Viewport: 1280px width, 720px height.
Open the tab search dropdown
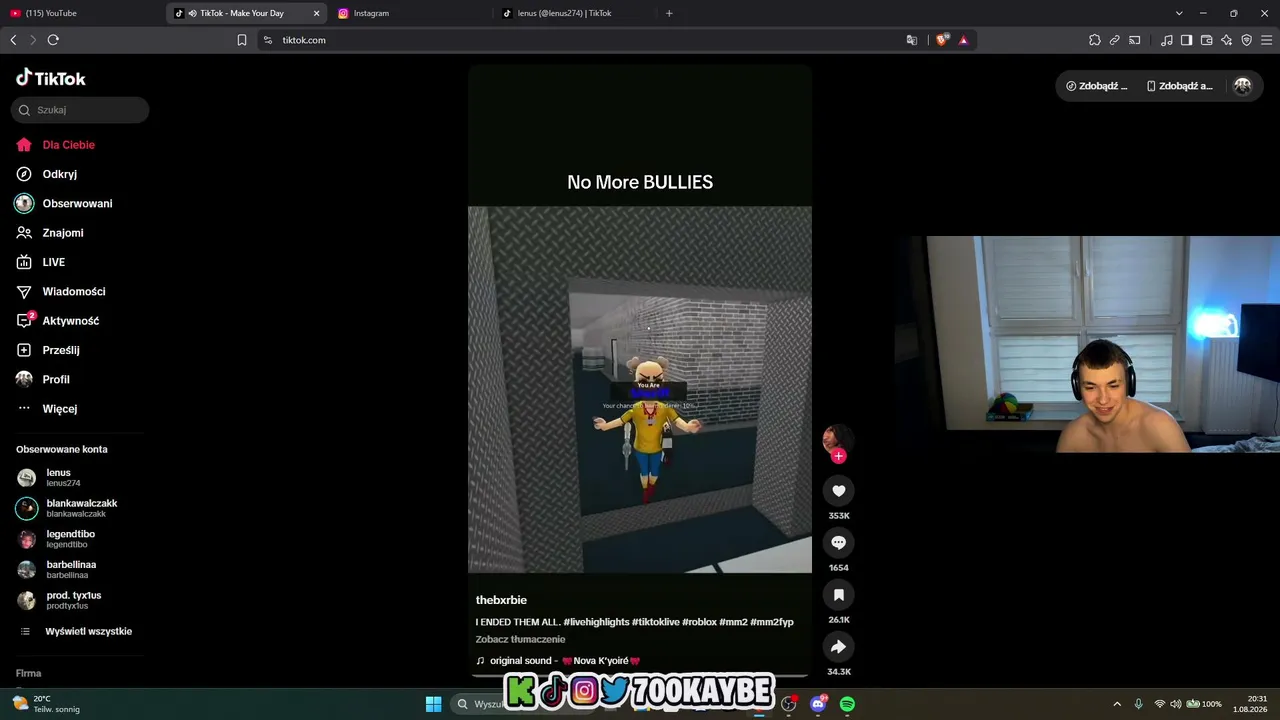1179,13
